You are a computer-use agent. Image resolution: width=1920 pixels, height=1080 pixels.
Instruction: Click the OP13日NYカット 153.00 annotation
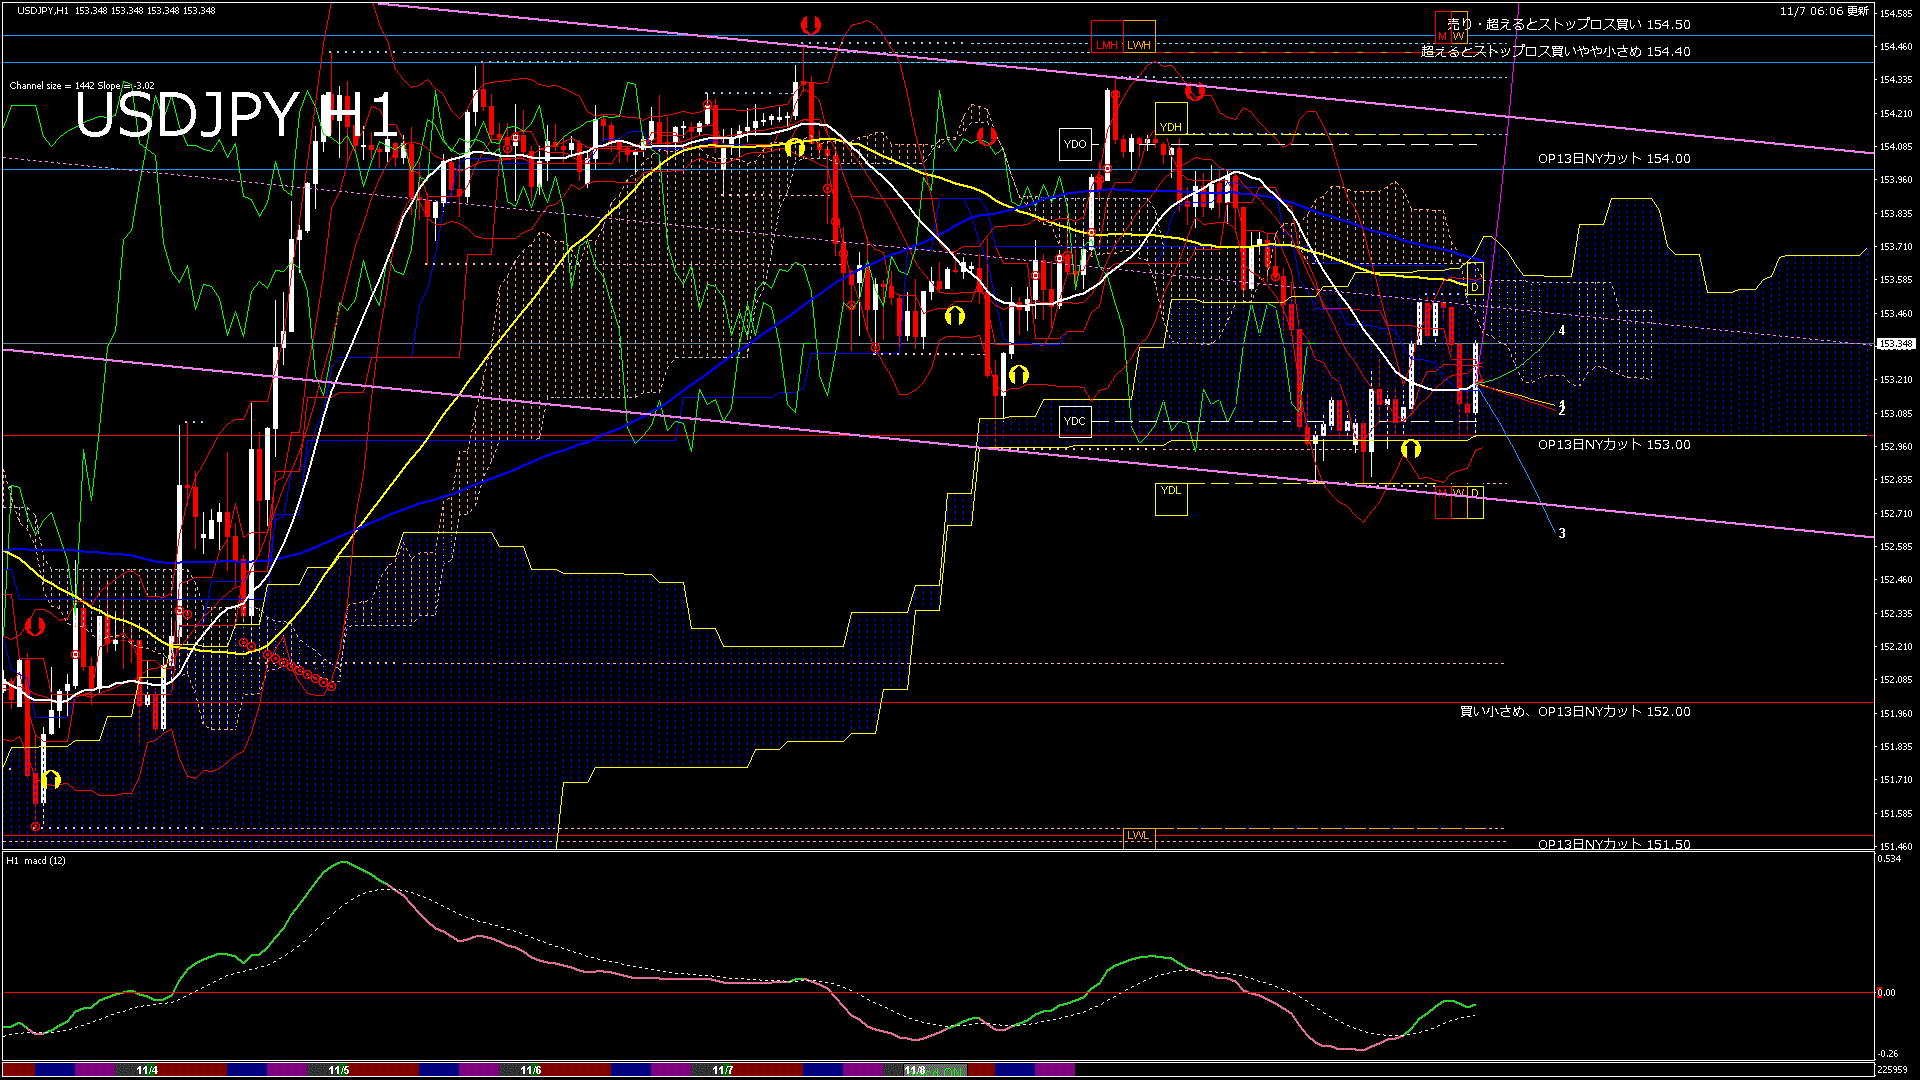pos(1613,445)
